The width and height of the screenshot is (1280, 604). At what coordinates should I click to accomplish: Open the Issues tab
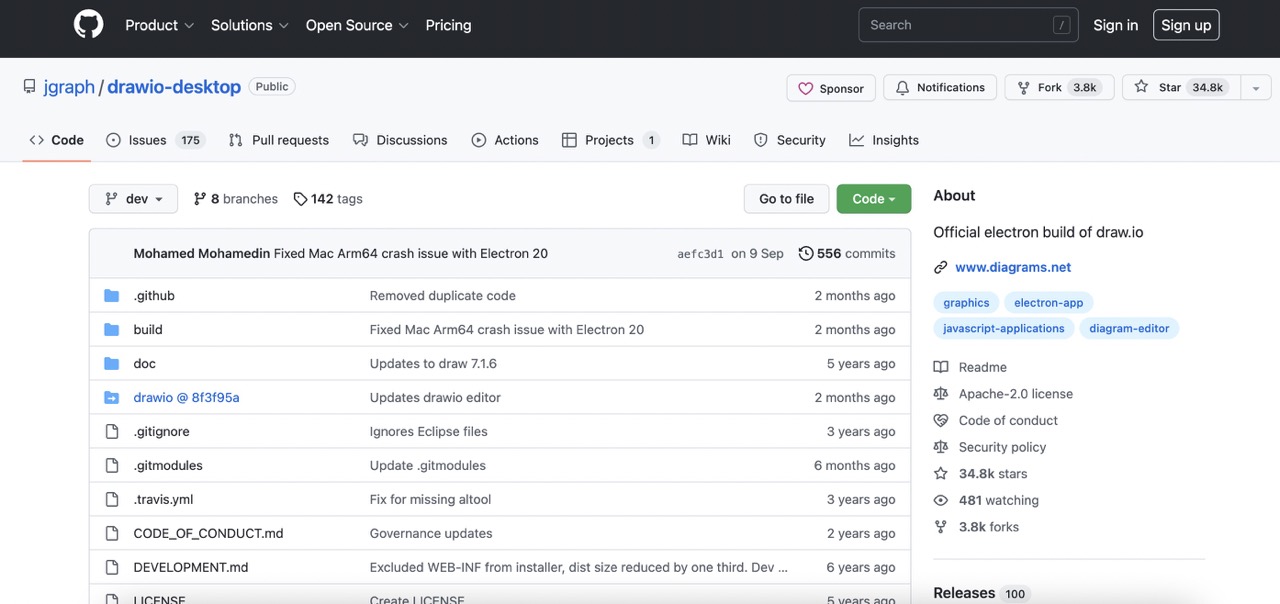click(x=155, y=140)
